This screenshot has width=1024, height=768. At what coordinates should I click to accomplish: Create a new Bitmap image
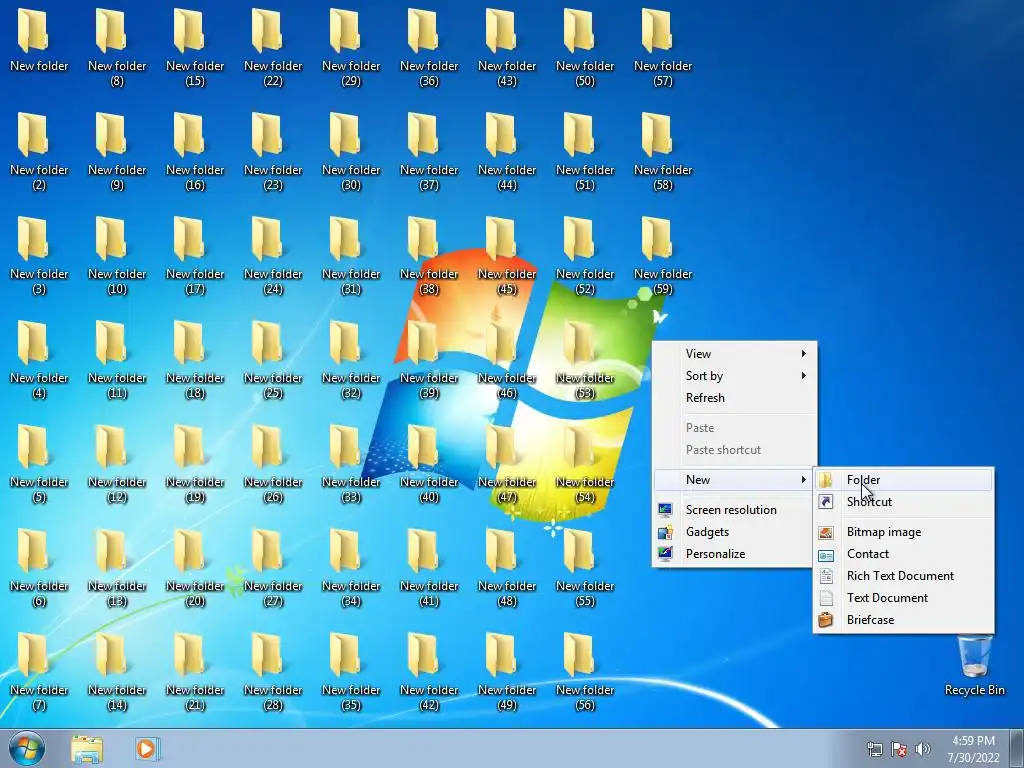pos(903,532)
